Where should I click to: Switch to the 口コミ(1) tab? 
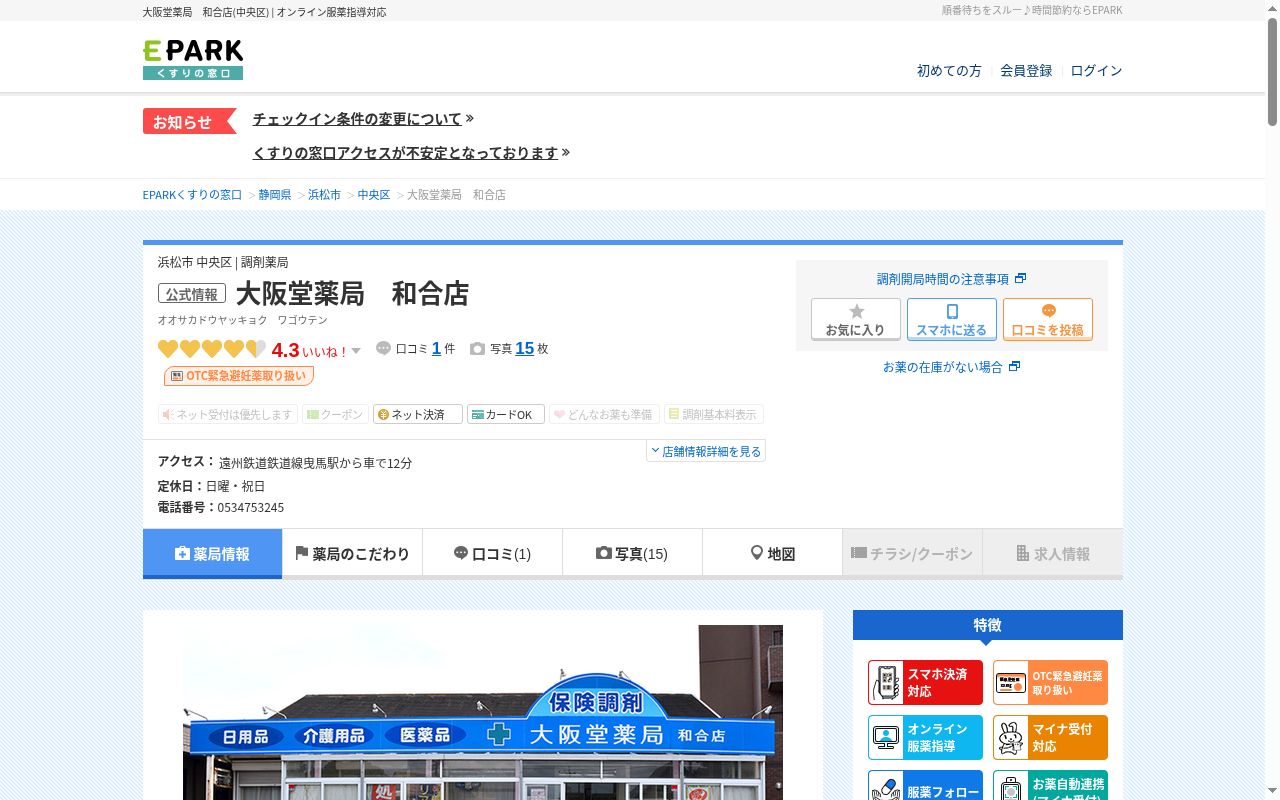[493, 553]
